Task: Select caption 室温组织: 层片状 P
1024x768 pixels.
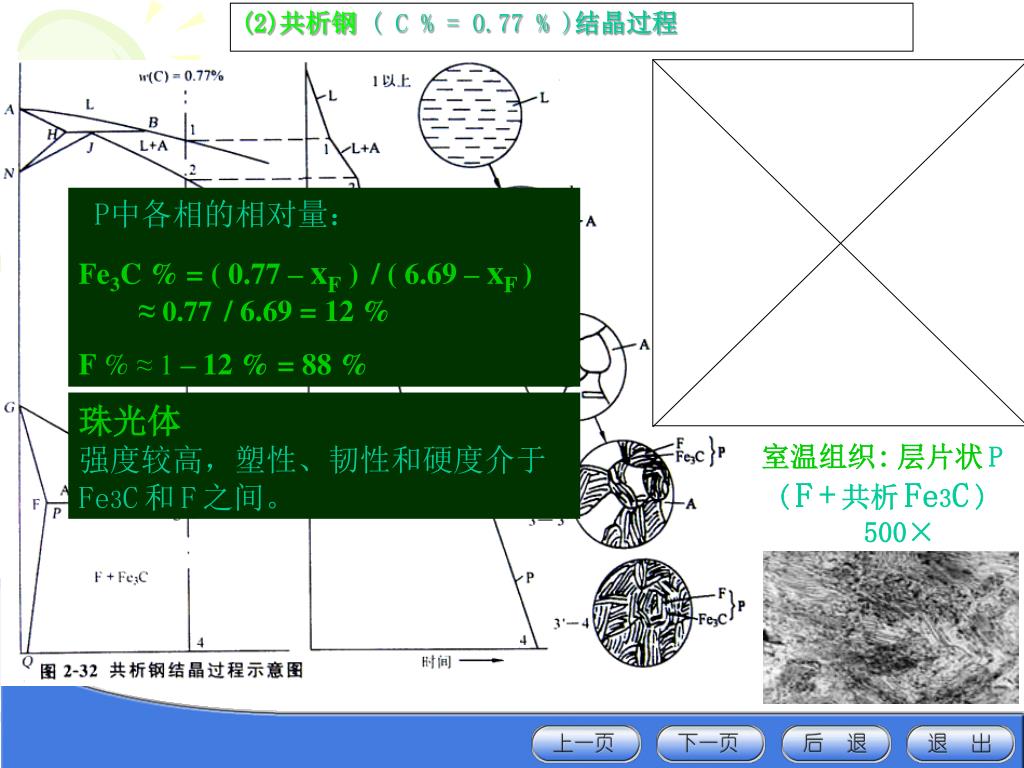Action: click(x=882, y=457)
